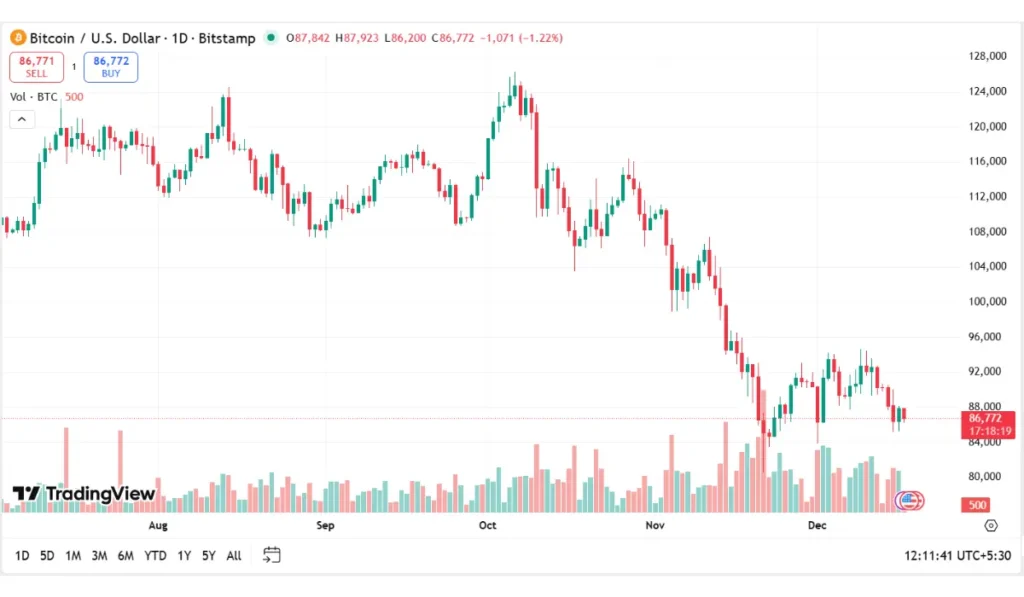Screen dimensions: 1024x597
Task: Click the Bitcoin coin icon in the header
Action: 17,38
